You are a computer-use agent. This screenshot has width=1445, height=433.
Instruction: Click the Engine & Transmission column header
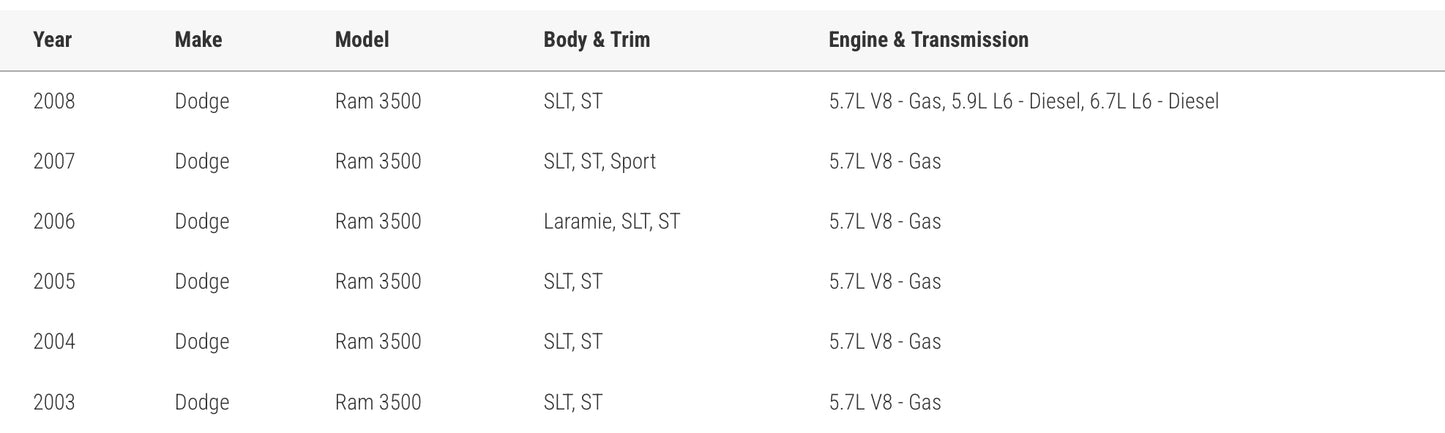[x=928, y=40]
